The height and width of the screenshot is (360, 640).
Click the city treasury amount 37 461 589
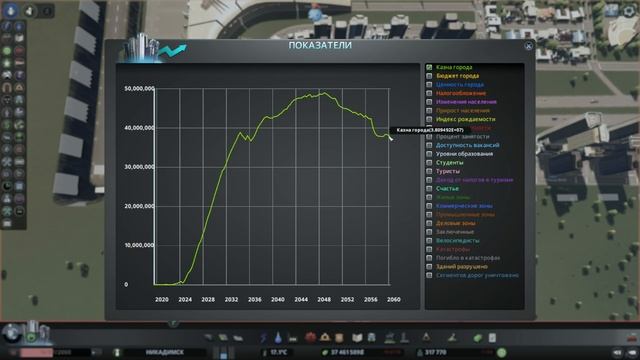click(x=347, y=352)
